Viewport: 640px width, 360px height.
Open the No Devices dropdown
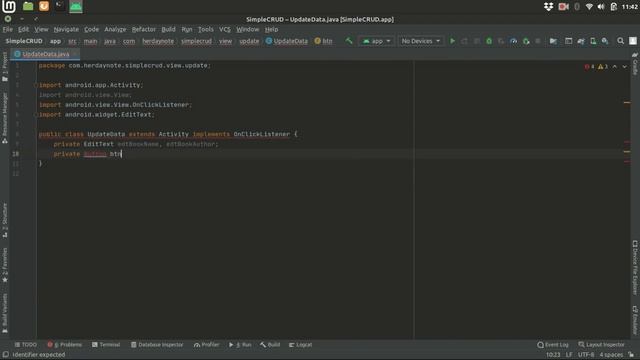click(420, 41)
